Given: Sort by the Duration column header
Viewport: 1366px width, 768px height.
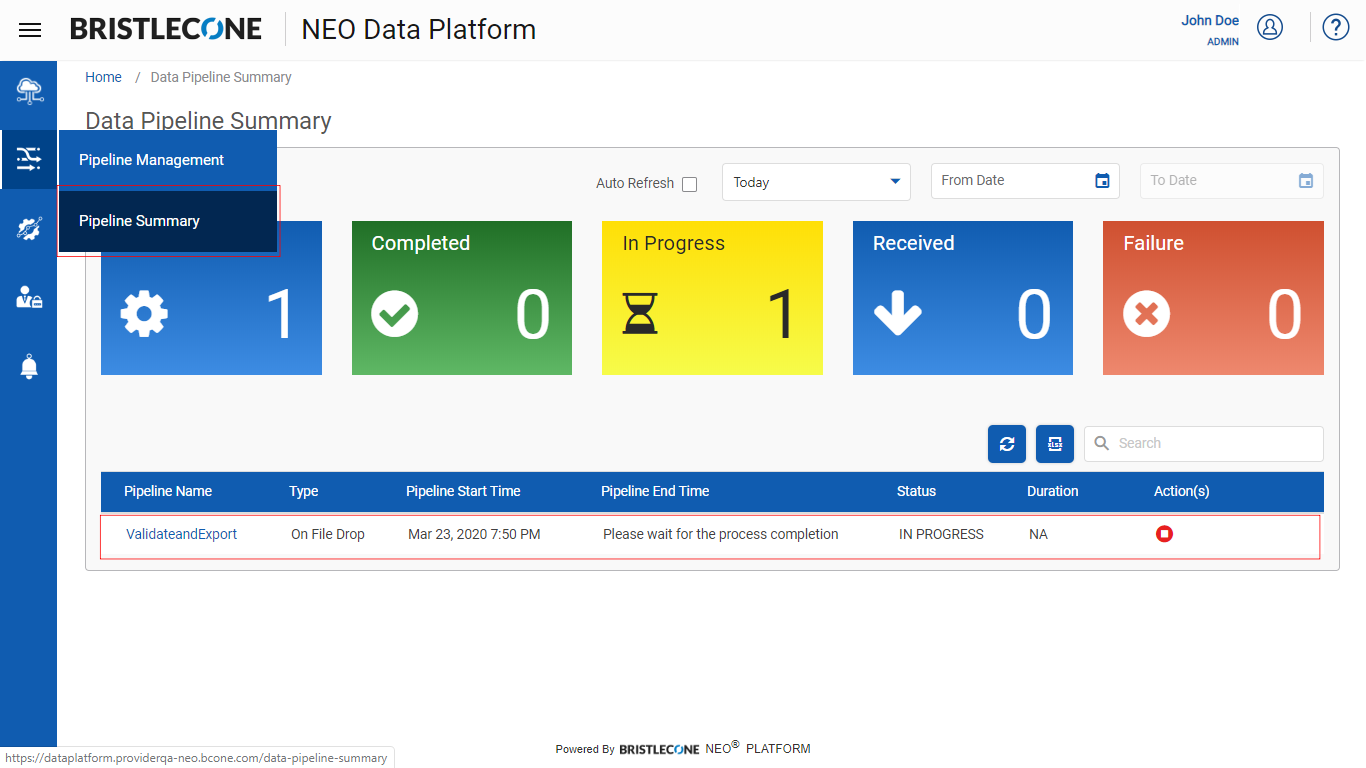Looking at the screenshot, I should tap(1053, 491).
